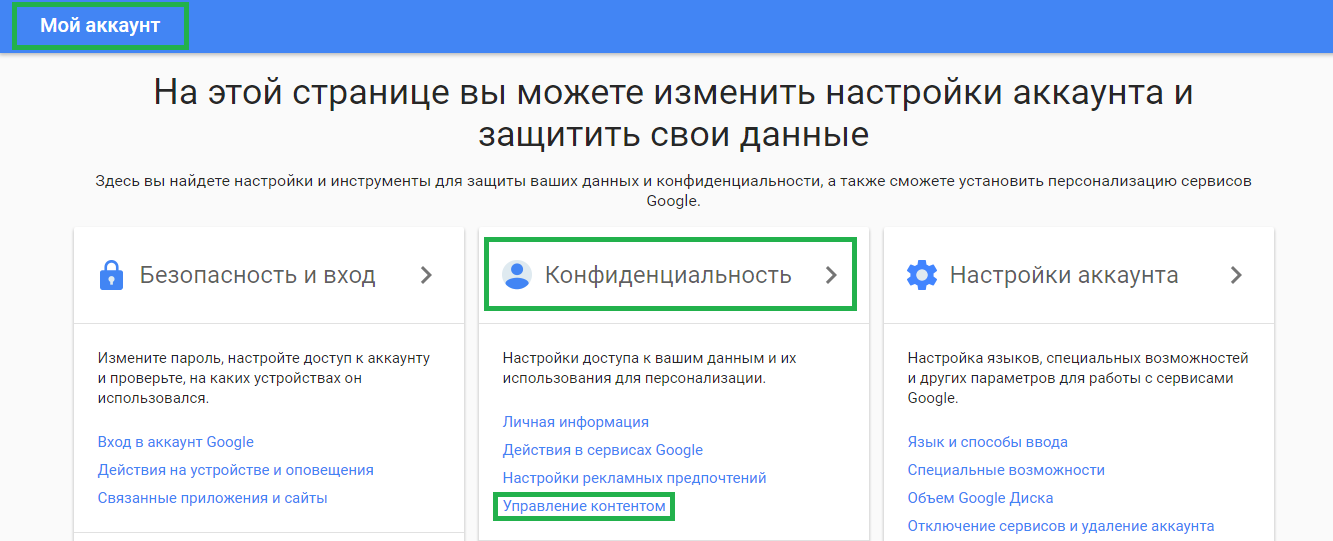Go to Действия на устройстве и оповещения
This screenshot has width=1333, height=541.
click(235, 470)
